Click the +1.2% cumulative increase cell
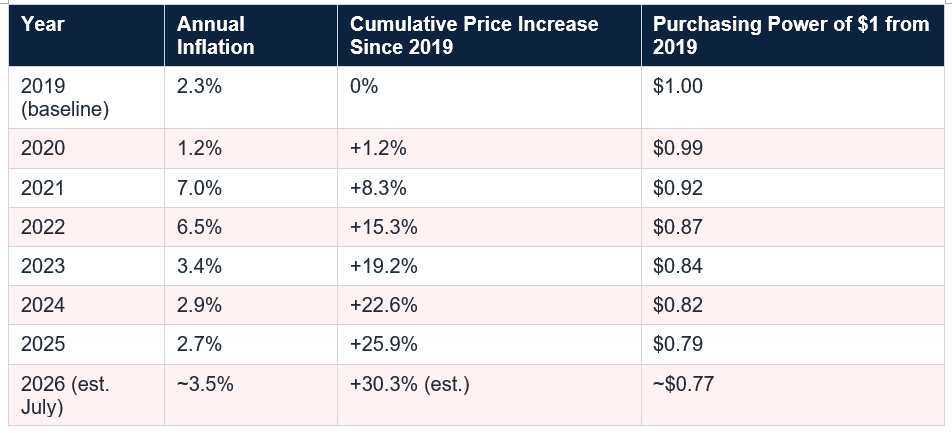Viewport: 952px width, 433px height. [489, 149]
